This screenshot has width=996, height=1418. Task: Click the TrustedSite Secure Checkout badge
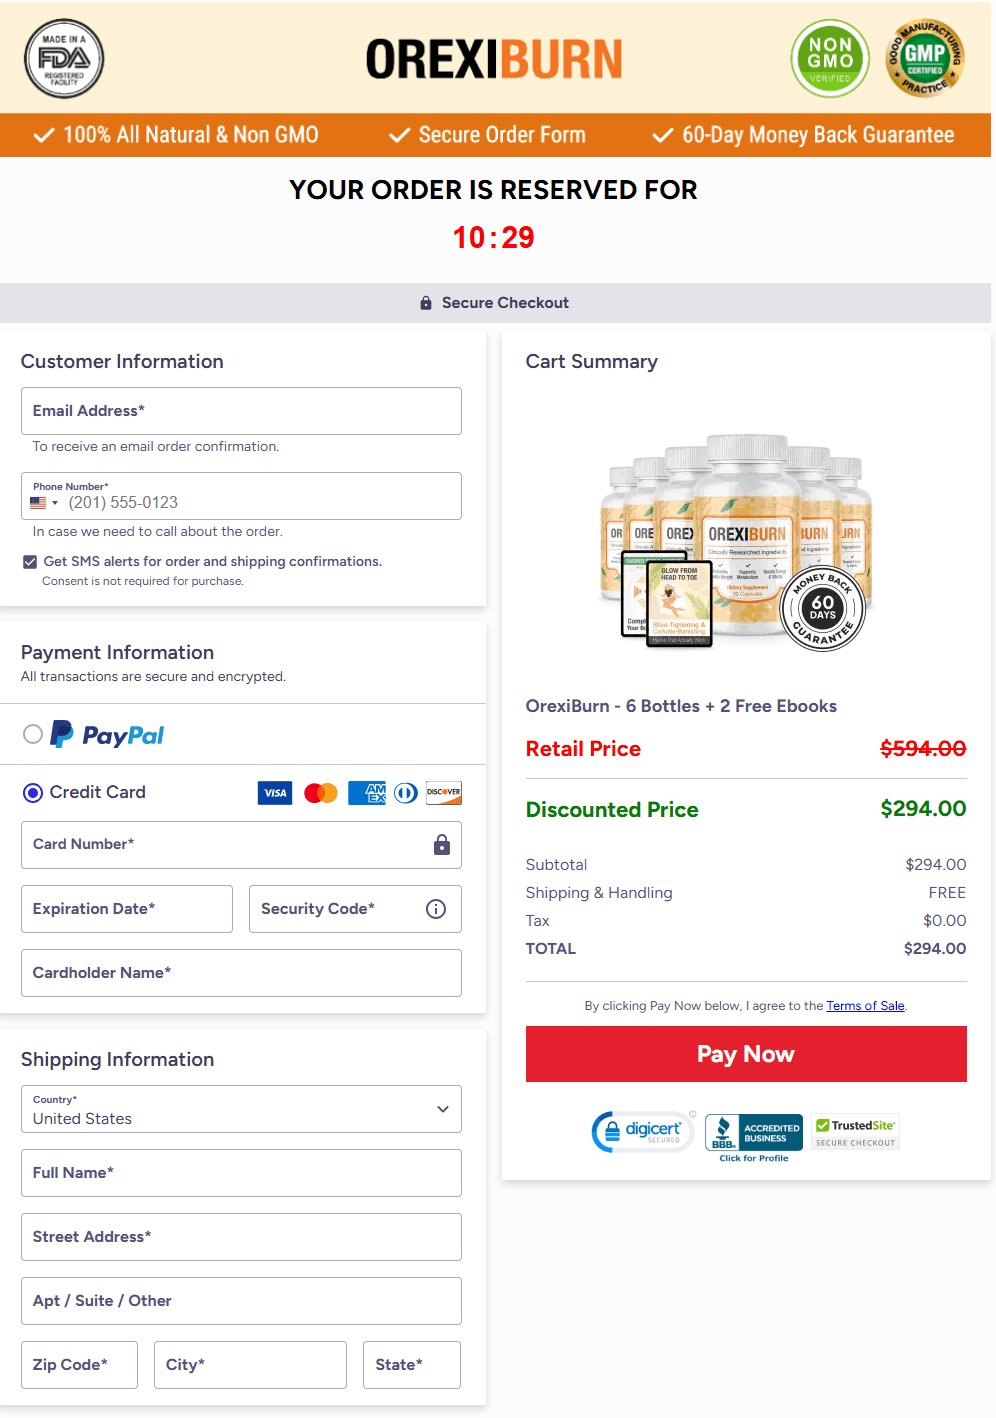[855, 1131]
